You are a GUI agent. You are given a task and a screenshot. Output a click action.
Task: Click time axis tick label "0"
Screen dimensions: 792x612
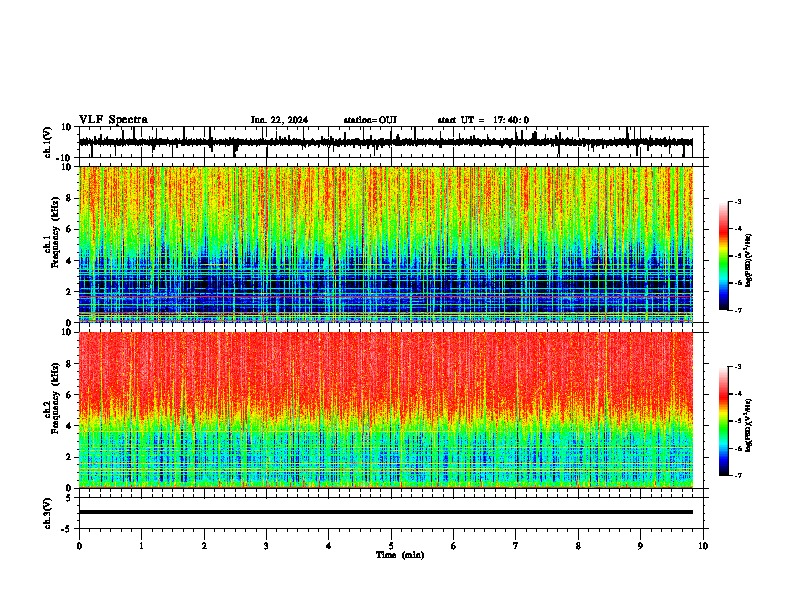pyautogui.click(x=79, y=546)
